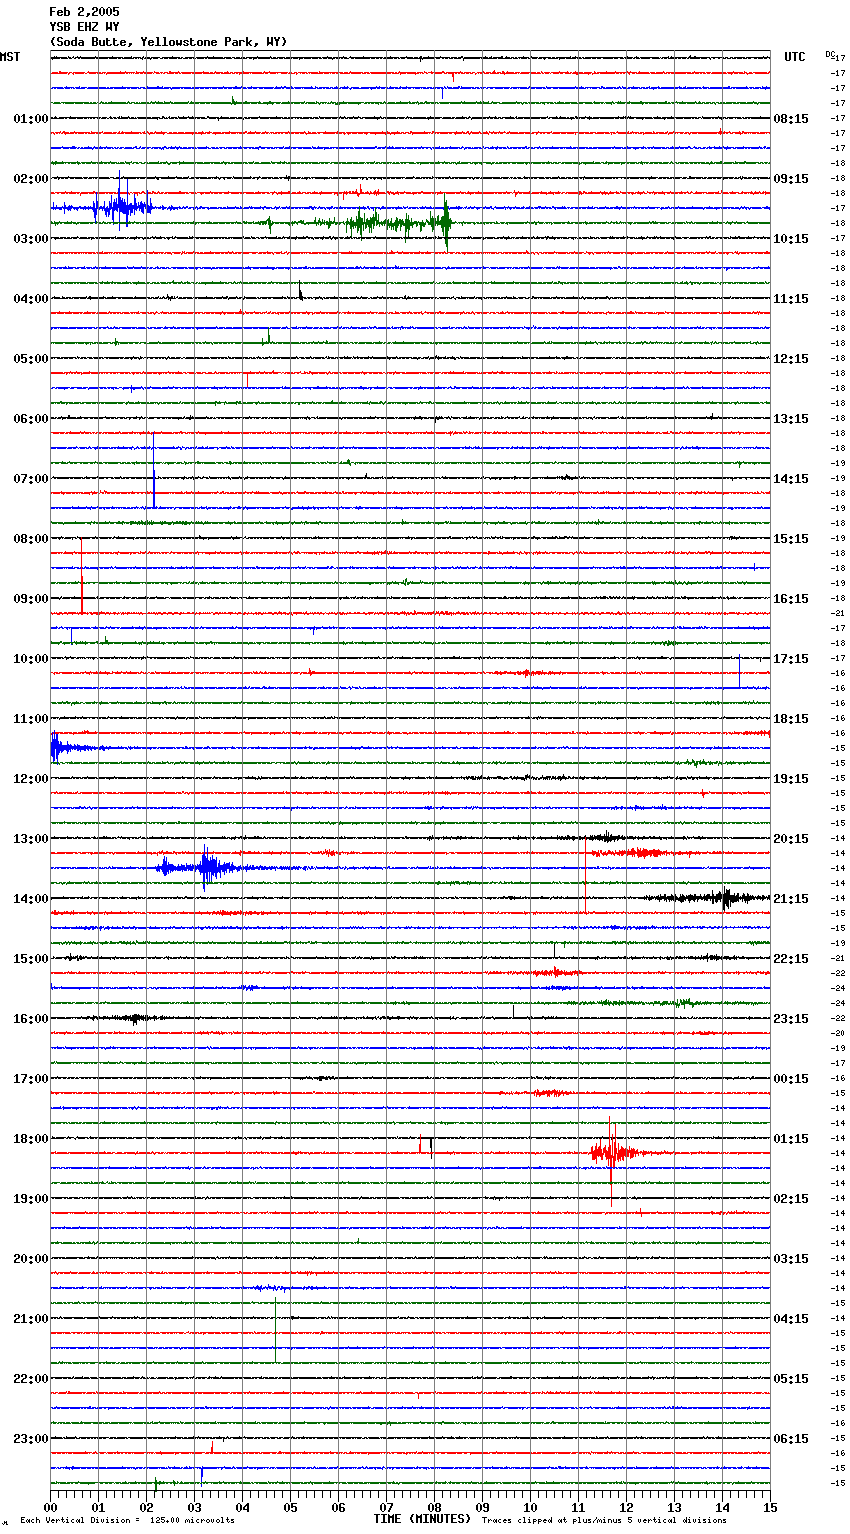Select the 23:00 MST time label
This screenshot has width=850, height=1534.
pyautogui.click(x=30, y=1439)
